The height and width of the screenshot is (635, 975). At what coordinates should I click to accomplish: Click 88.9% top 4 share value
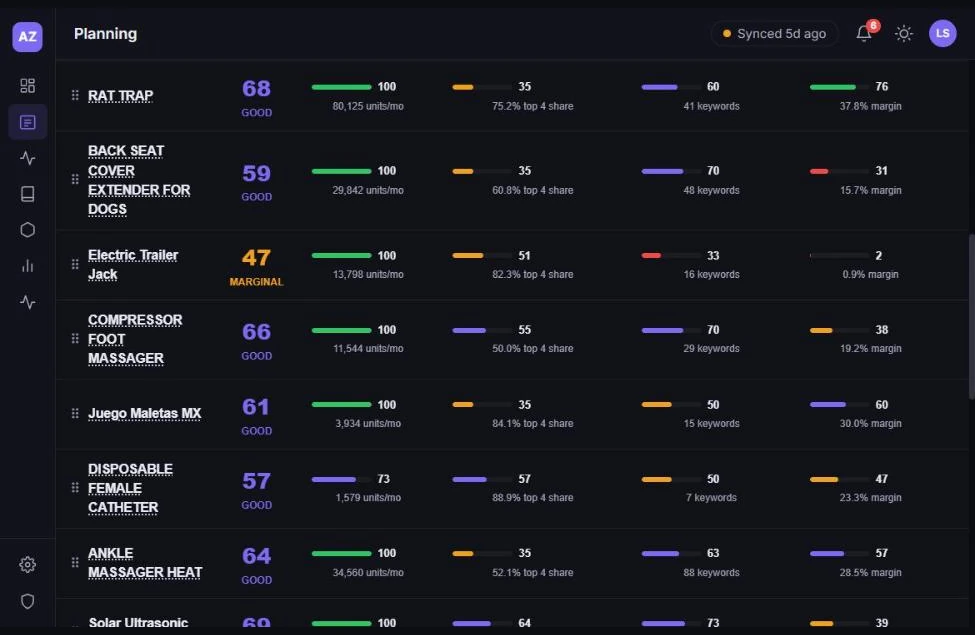[532, 498]
